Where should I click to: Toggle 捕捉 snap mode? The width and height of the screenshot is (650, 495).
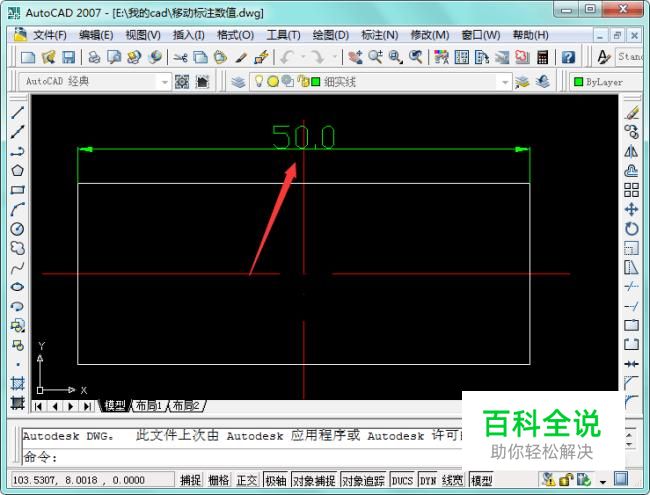[x=191, y=480]
